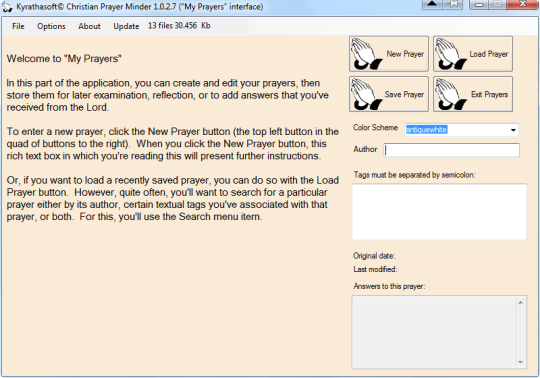The image size is (540, 378).
Task: Open the About menu
Action: (x=89, y=26)
